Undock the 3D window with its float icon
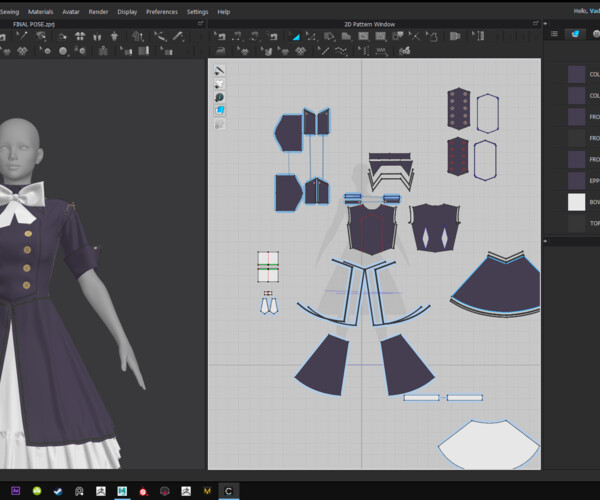 click(201, 24)
